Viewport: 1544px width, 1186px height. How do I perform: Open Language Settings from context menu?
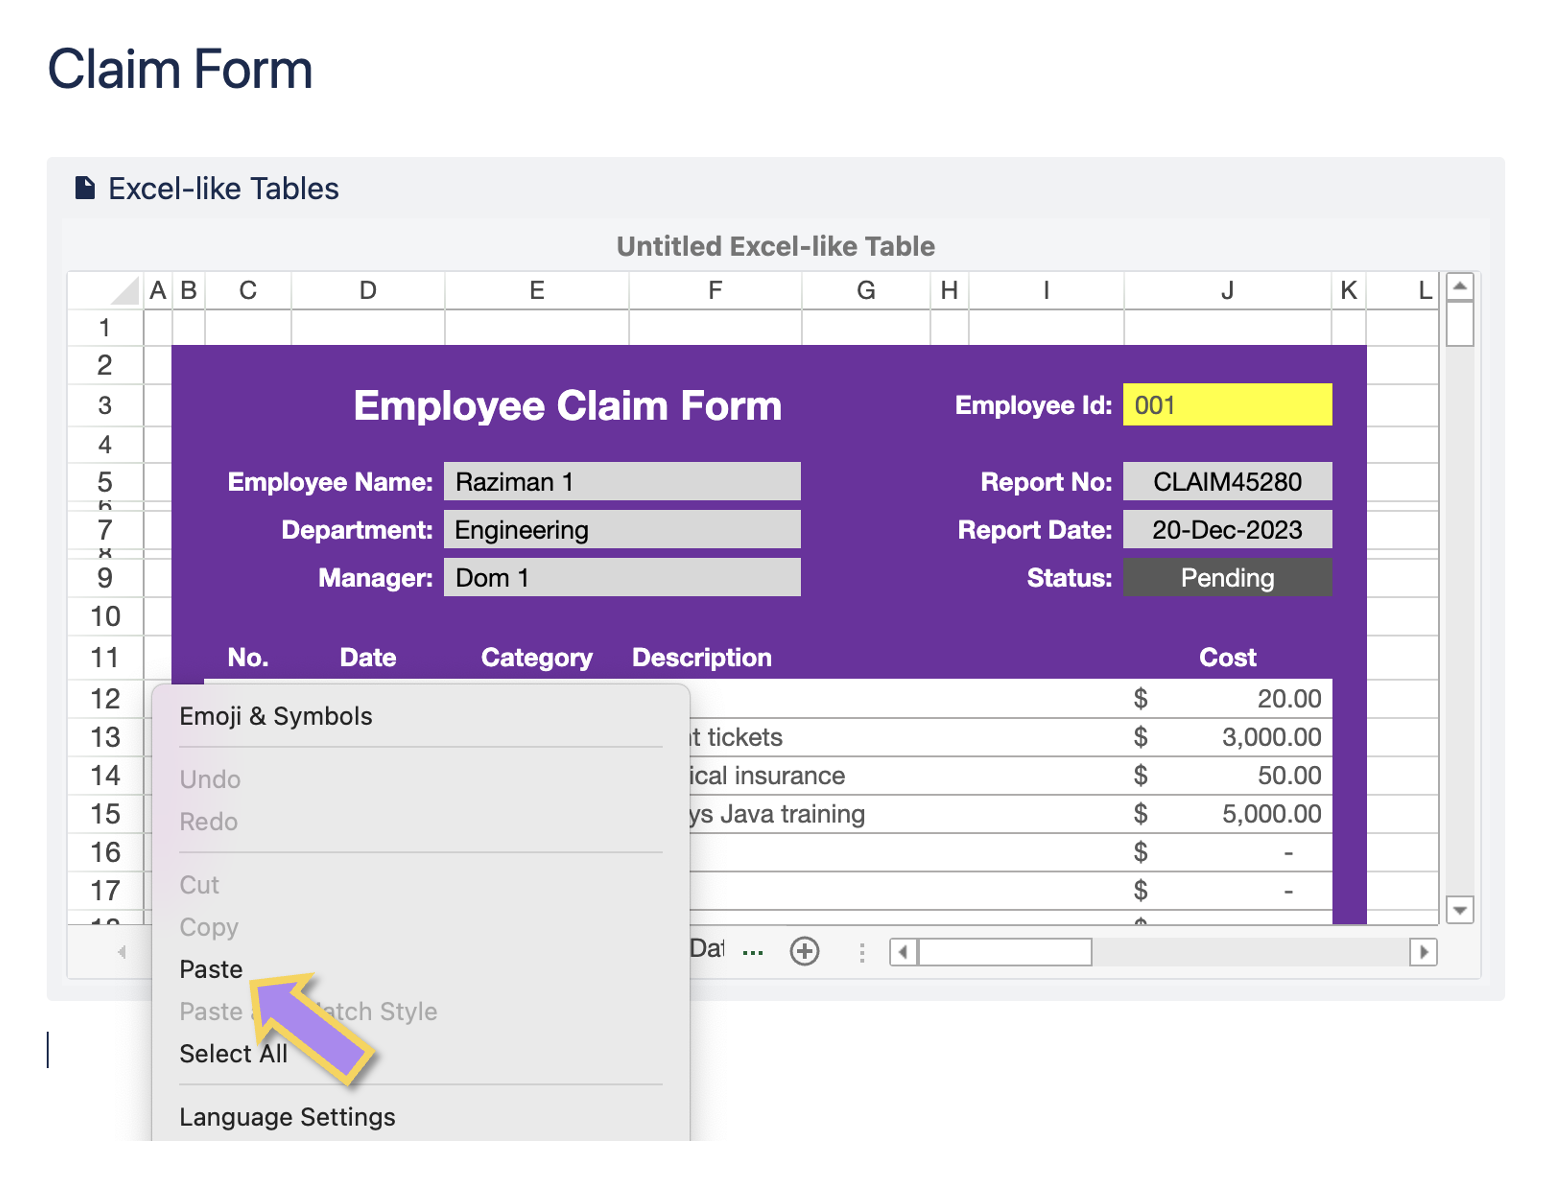tap(287, 1117)
